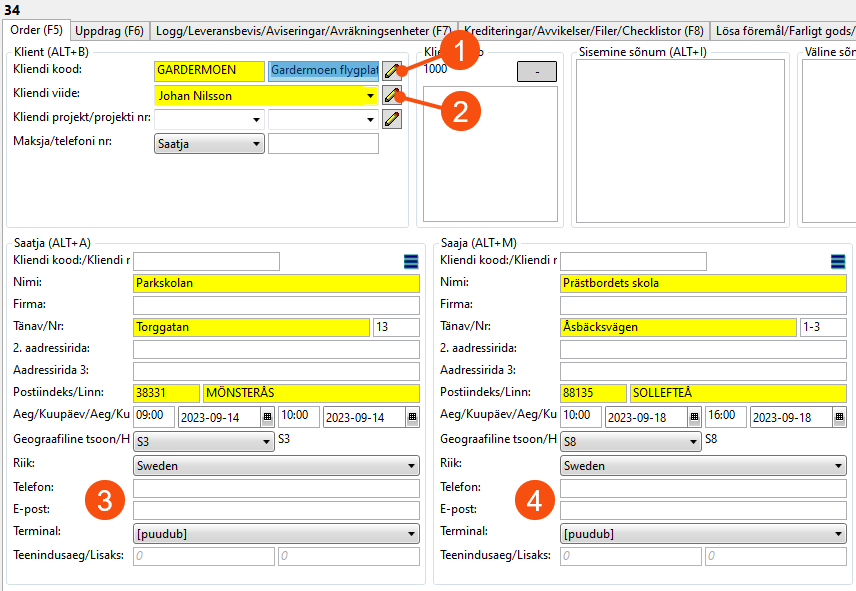Open calendar for Saaja 2023-09-18 end date

coord(839,417)
